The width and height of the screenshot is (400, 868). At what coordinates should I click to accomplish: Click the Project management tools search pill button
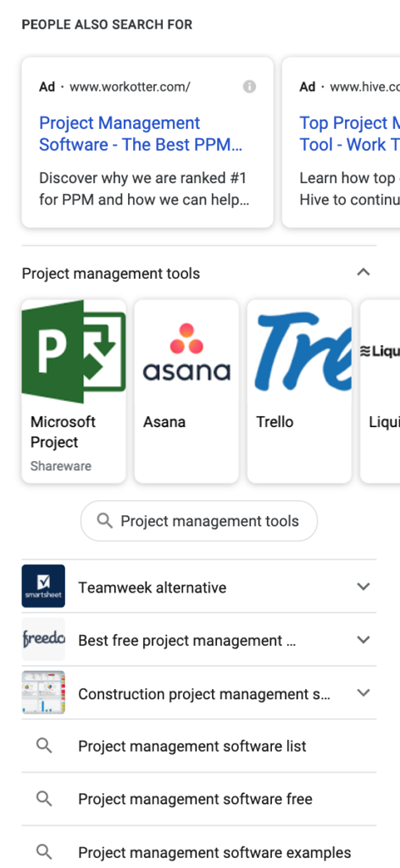[x=199, y=521]
